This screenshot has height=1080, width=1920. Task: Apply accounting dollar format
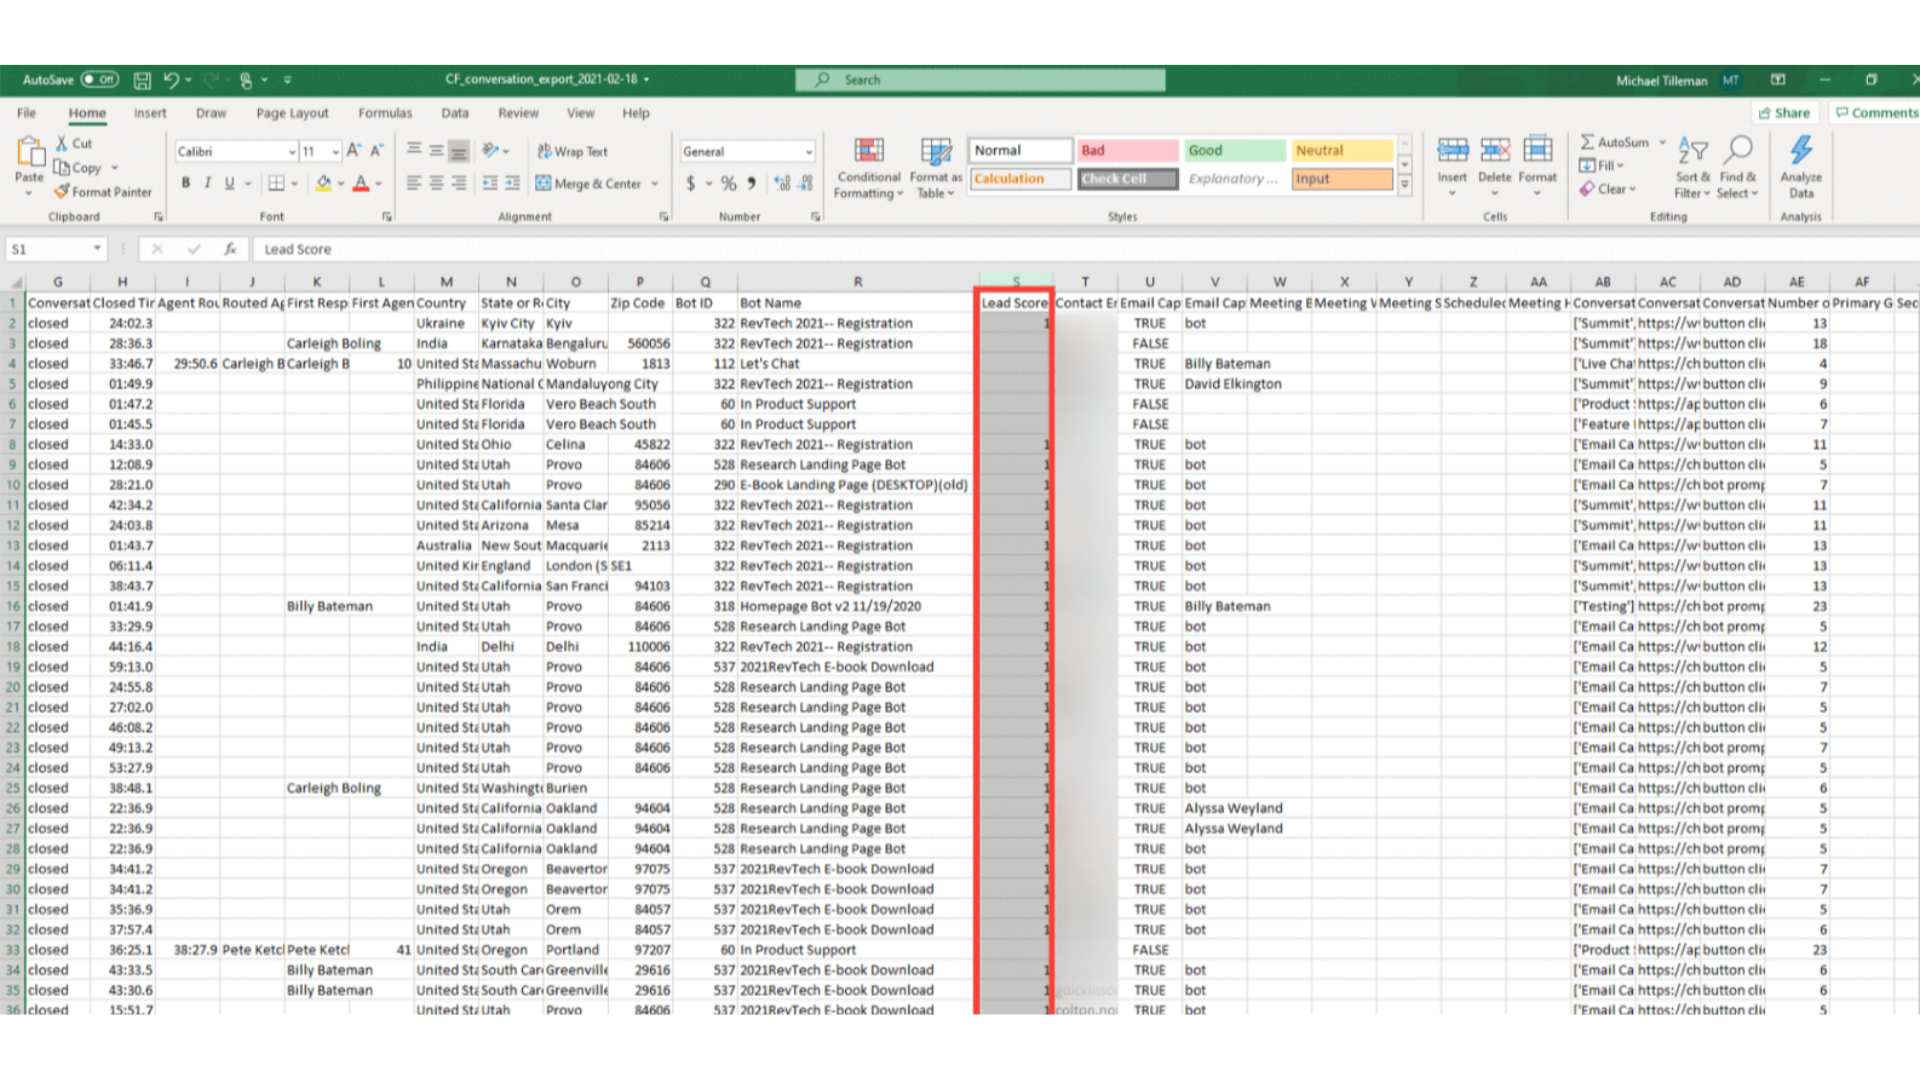coord(690,183)
